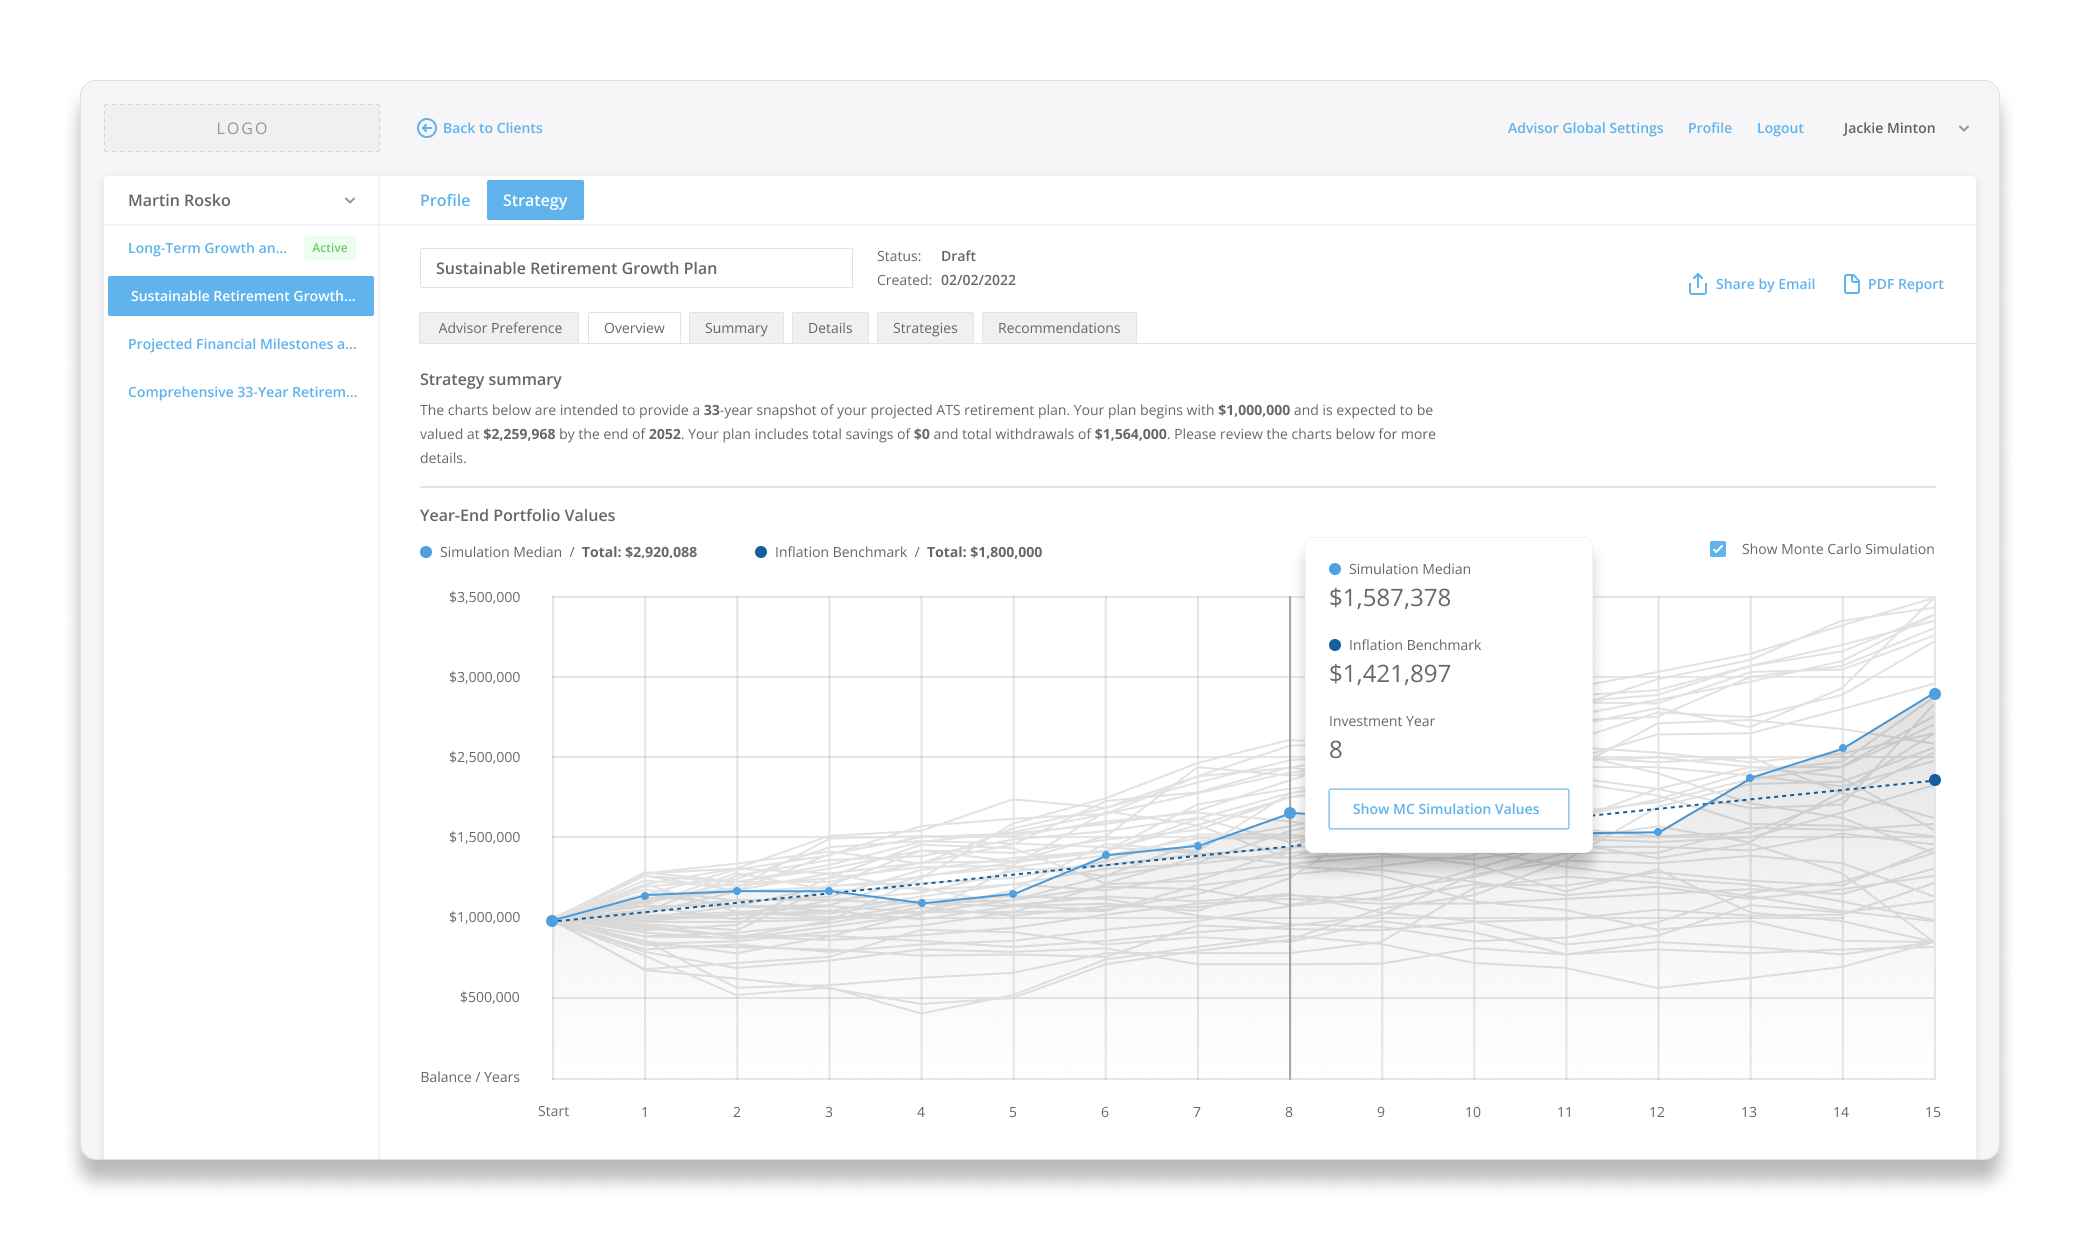Click the Logout link
2080x1240 pixels.
tap(1780, 128)
